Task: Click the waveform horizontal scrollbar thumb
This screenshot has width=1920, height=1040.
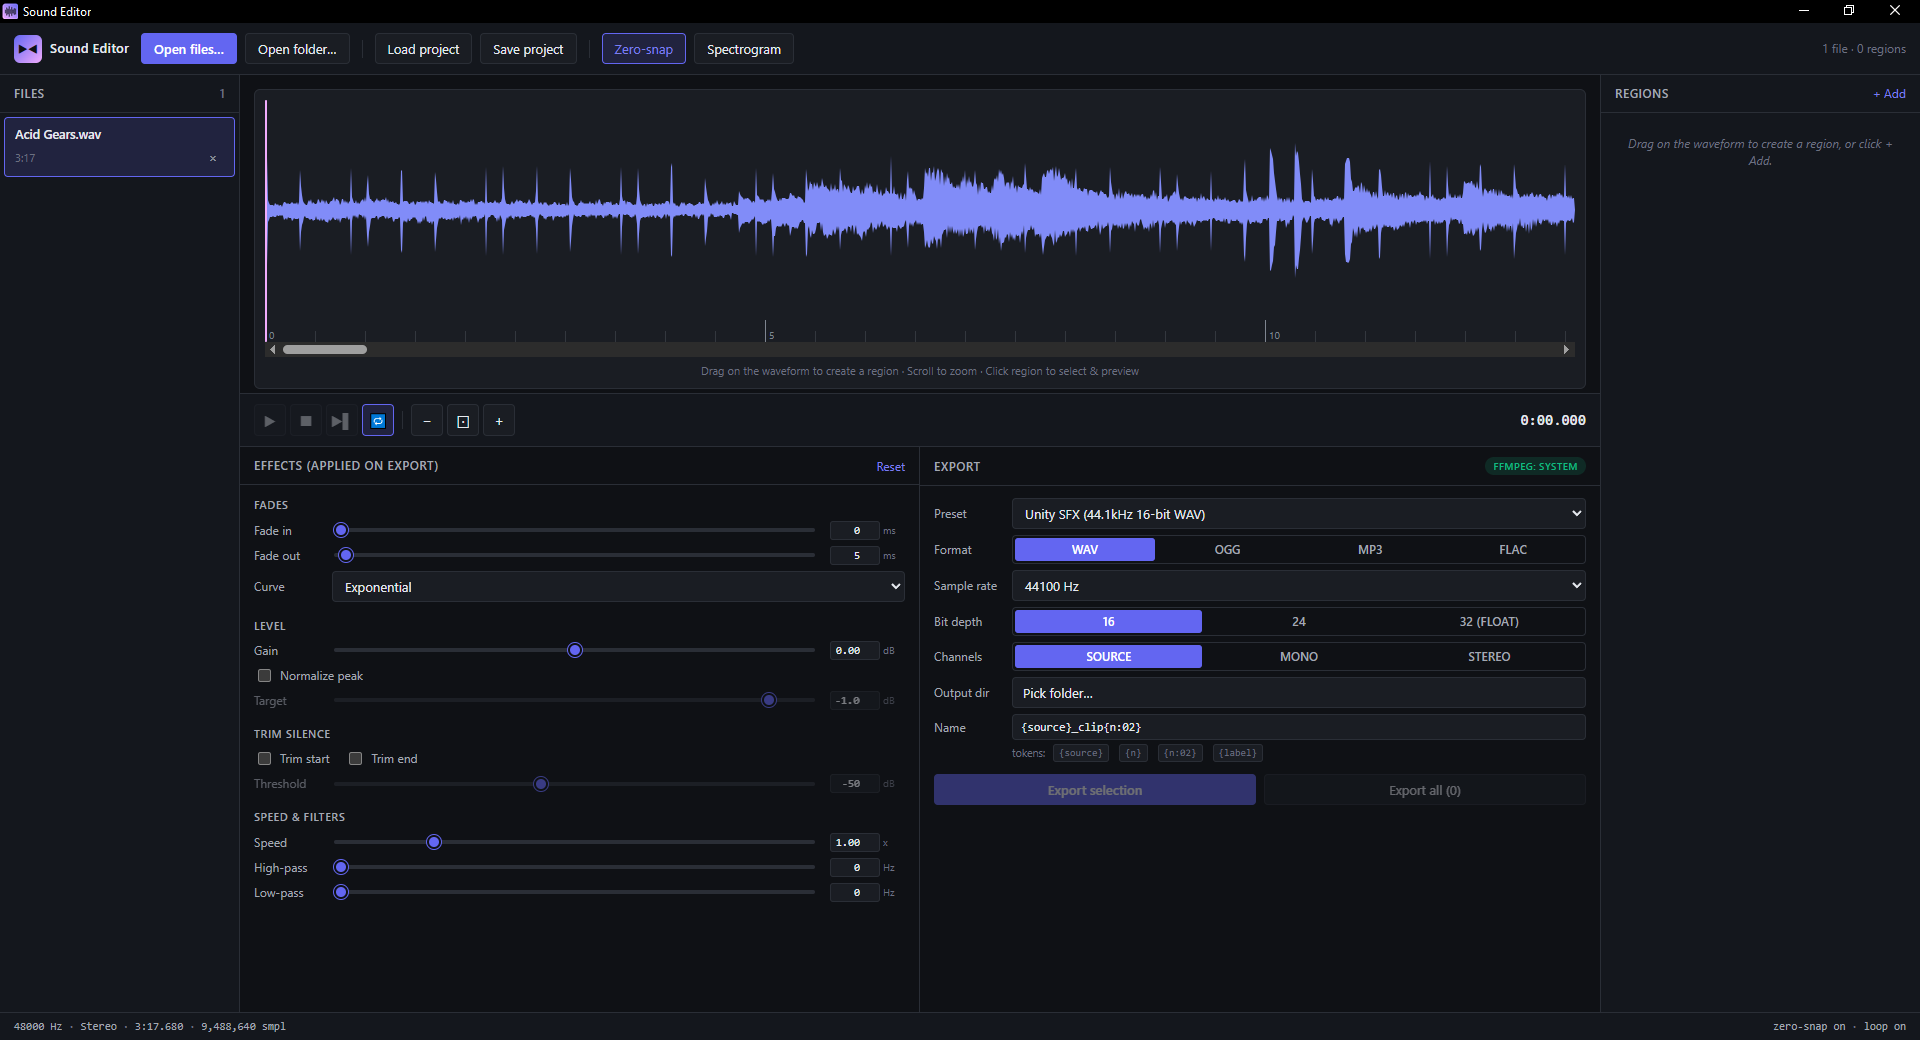Action: pos(325,350)
